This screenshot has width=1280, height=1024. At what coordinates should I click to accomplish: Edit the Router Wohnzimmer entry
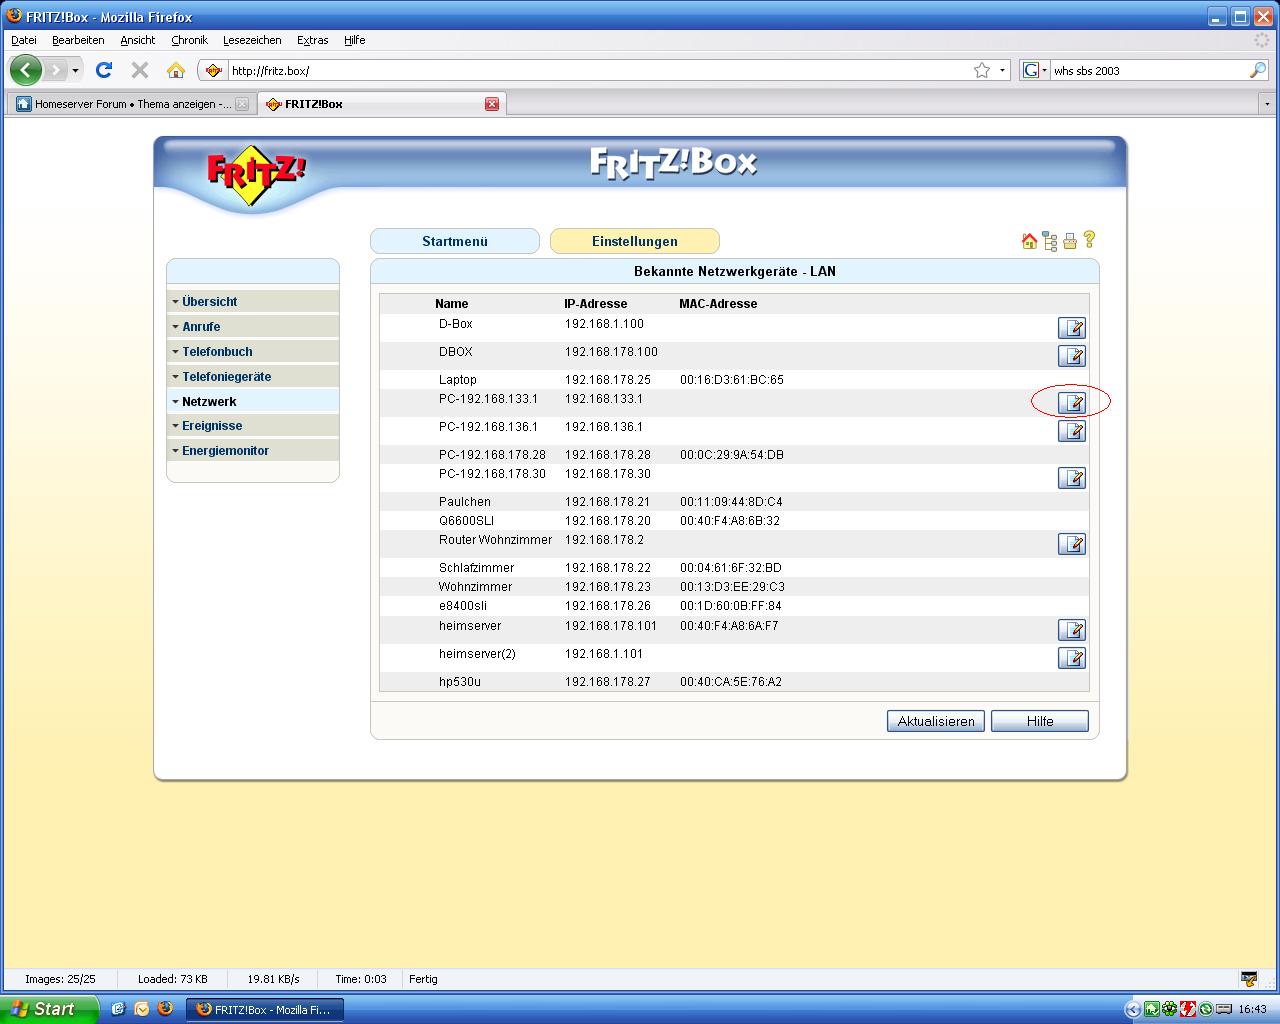(x=1071, y=544)
